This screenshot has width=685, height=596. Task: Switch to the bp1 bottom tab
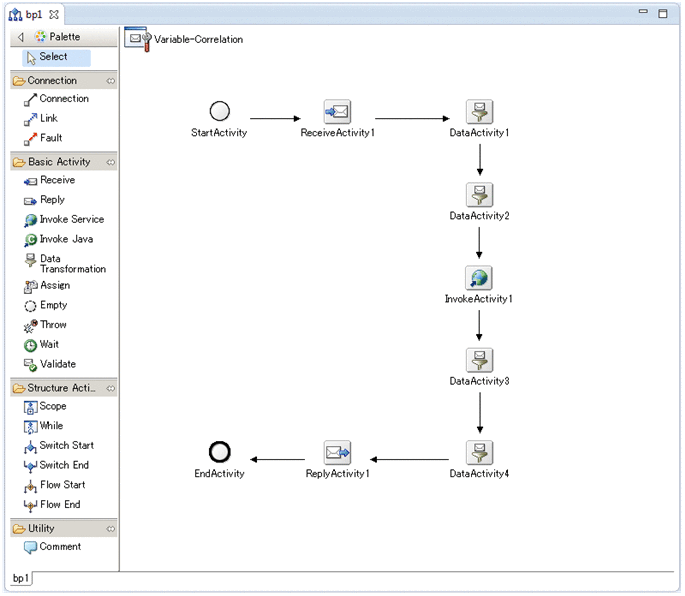coord(20,579)
